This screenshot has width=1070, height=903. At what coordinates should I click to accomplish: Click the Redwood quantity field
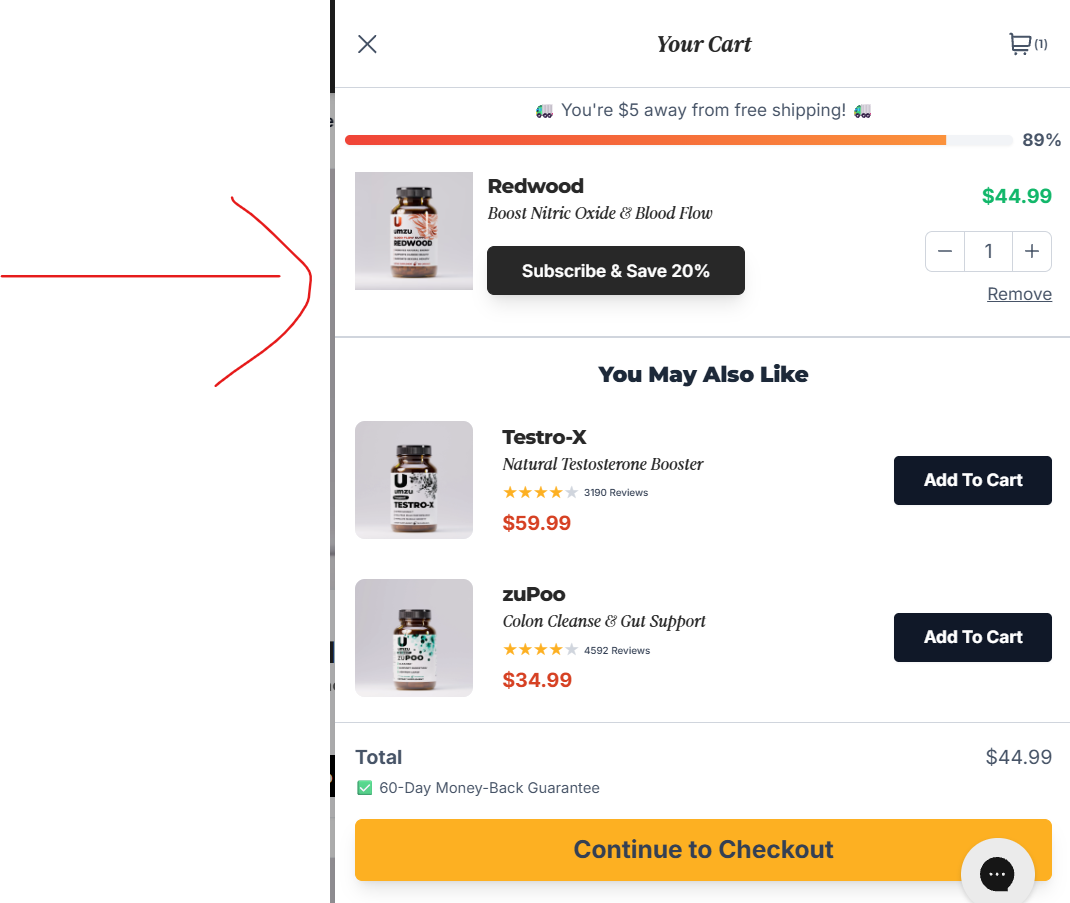tap(989, 251)
